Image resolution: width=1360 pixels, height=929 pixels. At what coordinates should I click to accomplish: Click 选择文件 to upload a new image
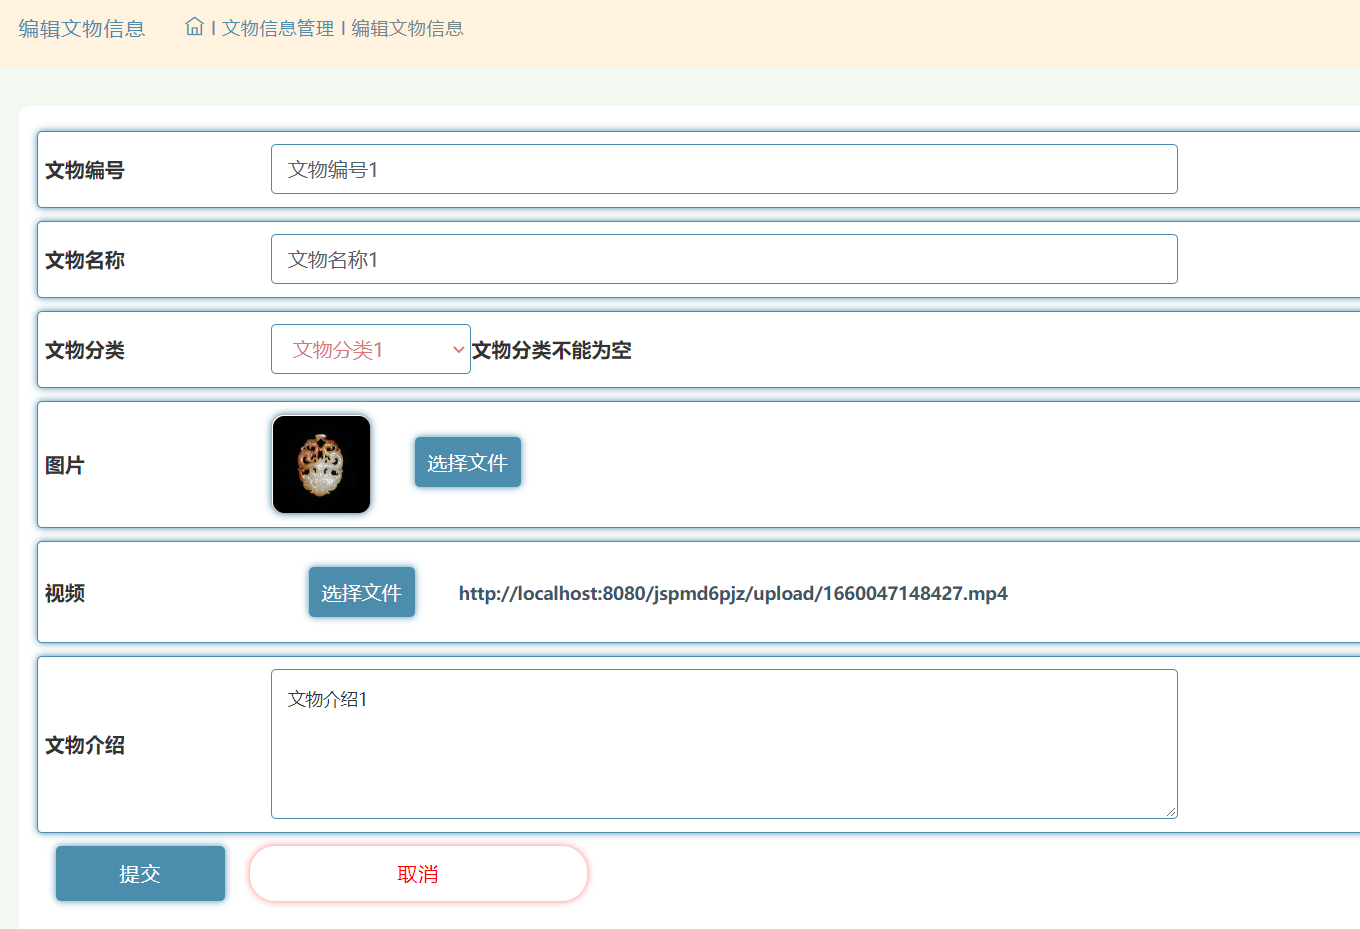[x=467, y=462]
